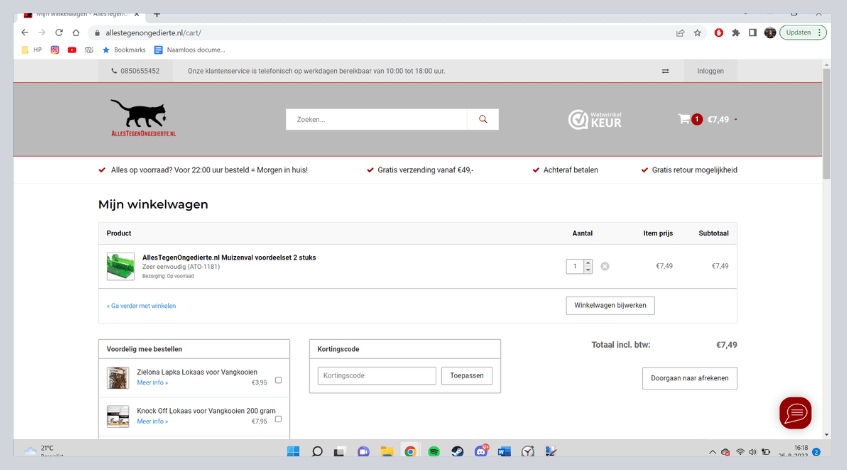The image size is (847, 470).
Task: Expand the cart total dropdown arrow
Action: pyautogui.click(x=736, y=120)
